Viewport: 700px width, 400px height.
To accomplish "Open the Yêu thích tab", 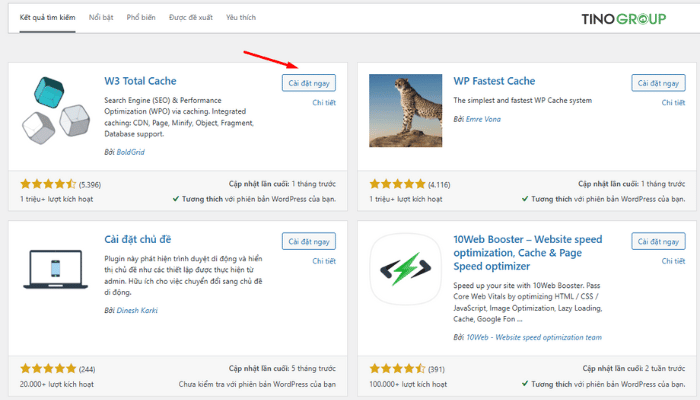I will point(241,17).
